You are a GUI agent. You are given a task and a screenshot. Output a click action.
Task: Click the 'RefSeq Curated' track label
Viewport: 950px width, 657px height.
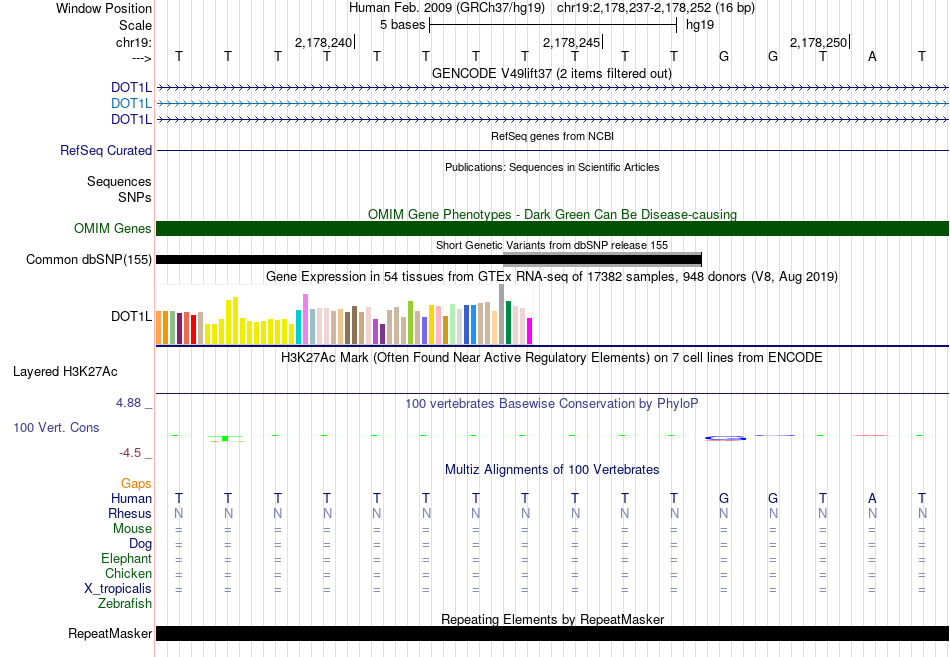[x=106, y=150]
